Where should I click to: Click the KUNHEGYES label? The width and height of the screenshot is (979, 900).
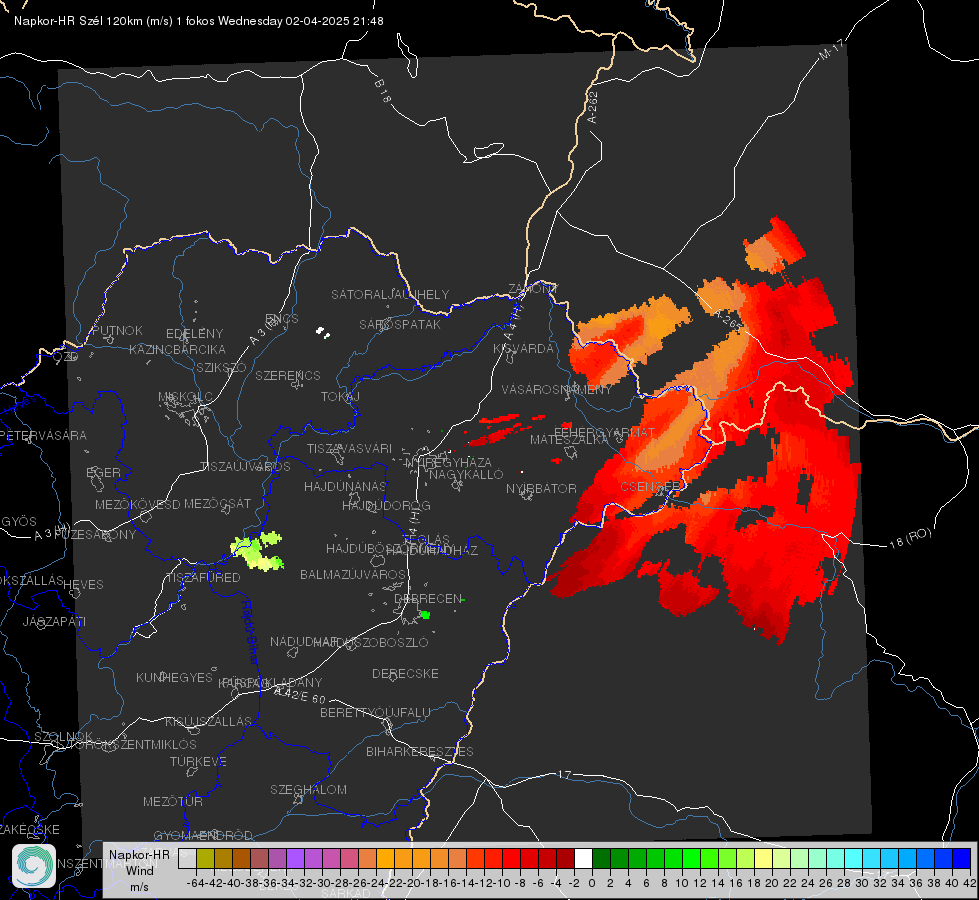[x=174, y=677]
